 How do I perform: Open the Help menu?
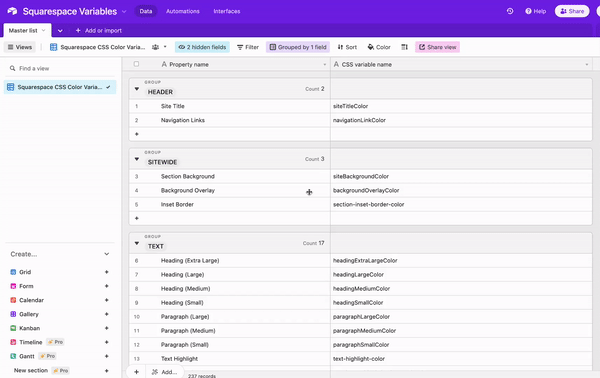(535, 11)
